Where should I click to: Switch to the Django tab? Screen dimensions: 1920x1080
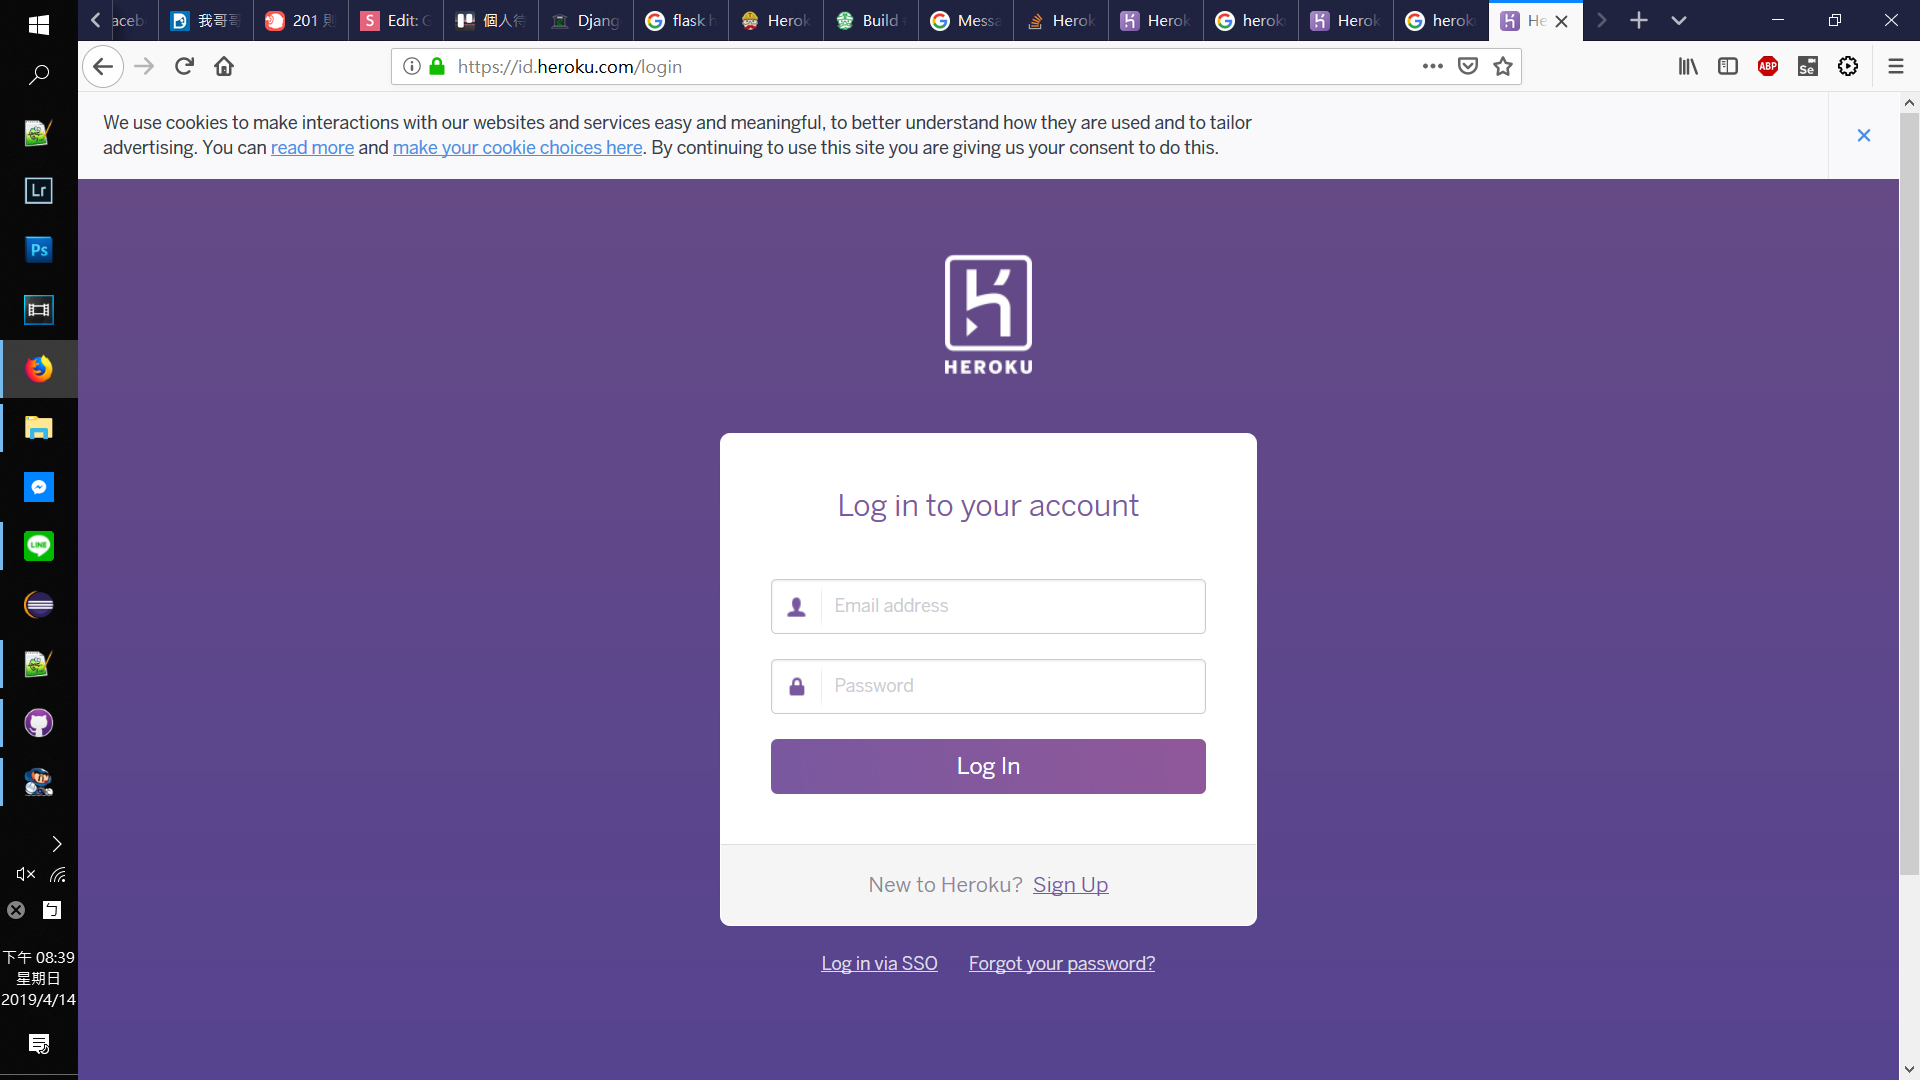tap(586, 20)
